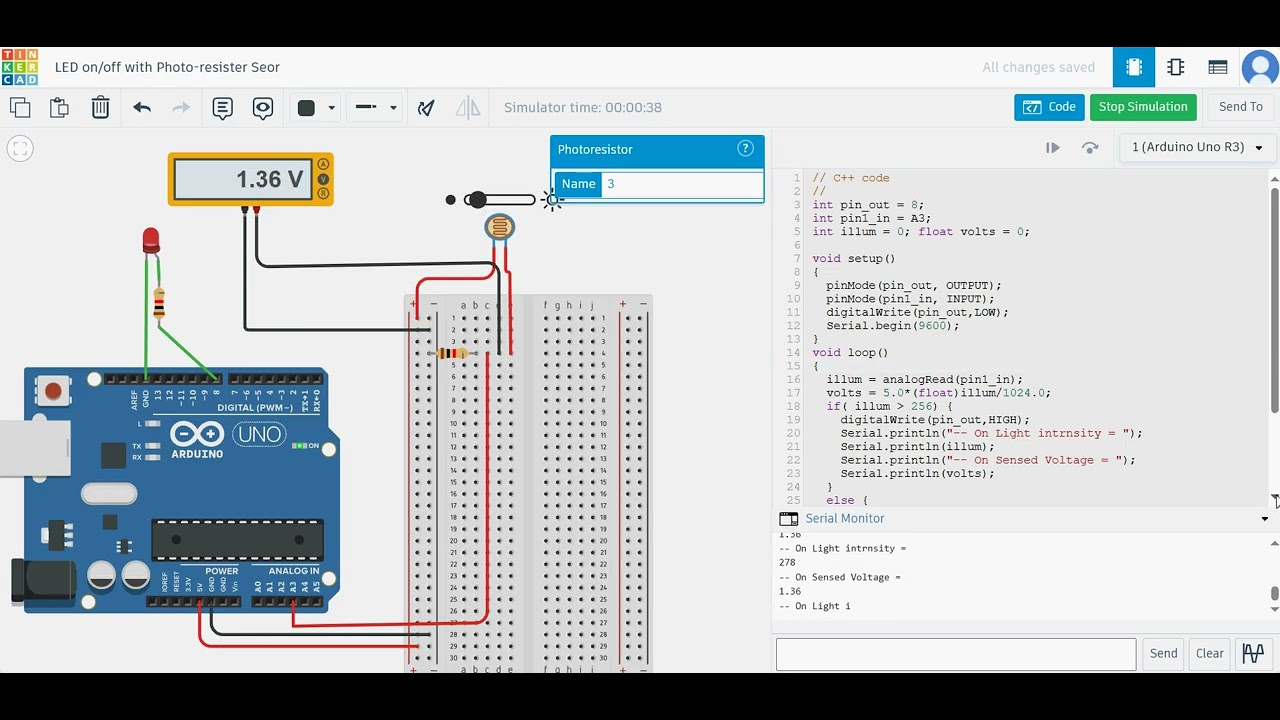Clear the serial monitor output
The width and height of the screenshot is (1280, 720).
1210,654
